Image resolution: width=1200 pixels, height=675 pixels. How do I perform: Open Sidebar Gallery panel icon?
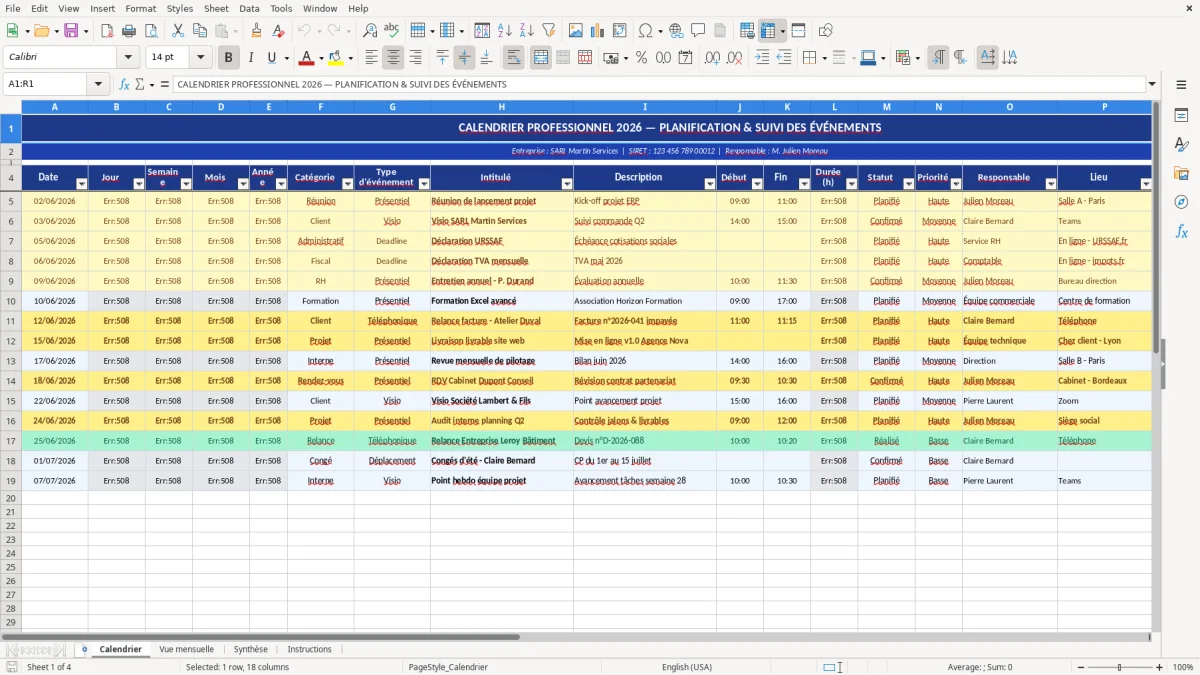pos(1181,173)
